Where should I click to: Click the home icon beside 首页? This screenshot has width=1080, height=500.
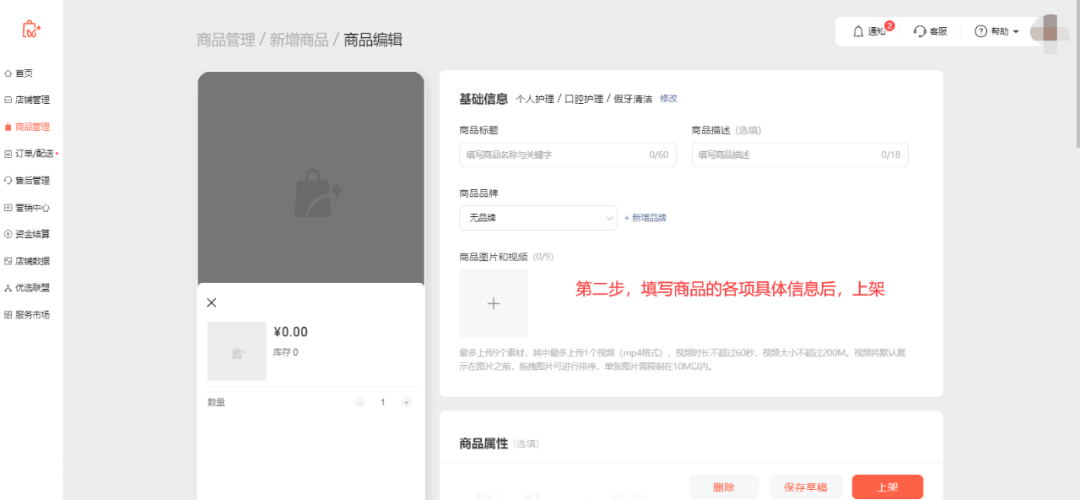8,73
